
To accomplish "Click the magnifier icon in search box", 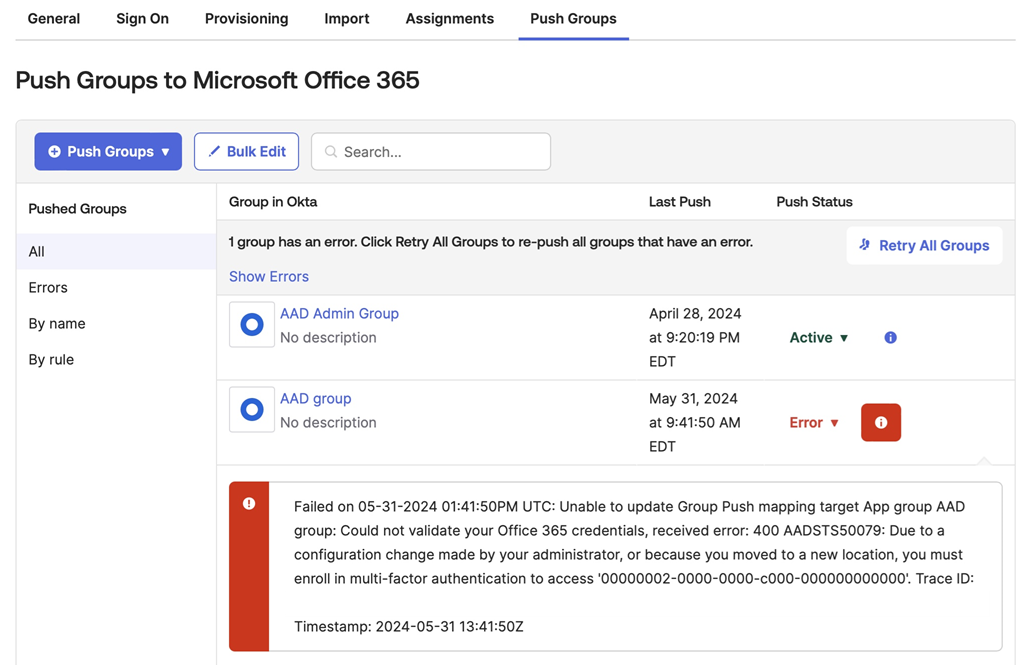I will point(331,151).
